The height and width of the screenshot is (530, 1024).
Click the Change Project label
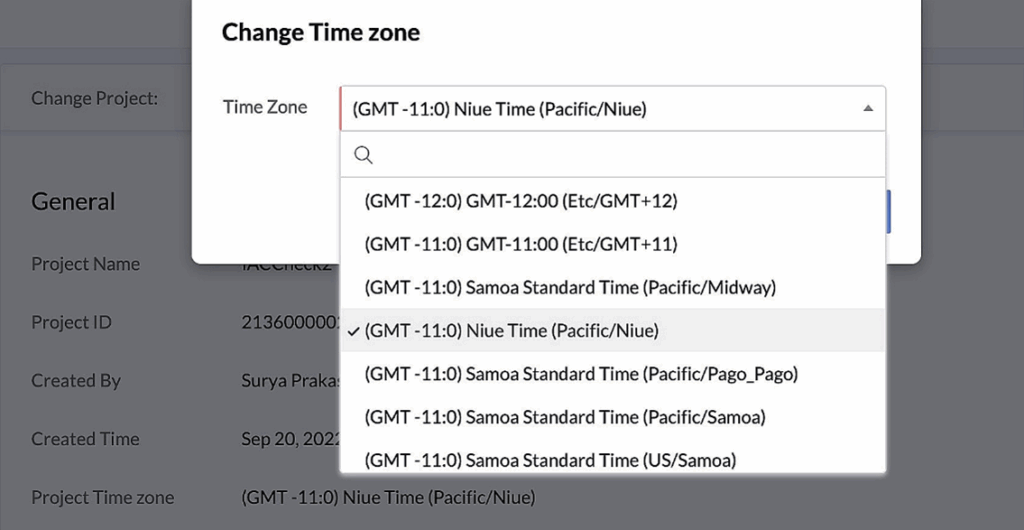[x=94, y=98]
